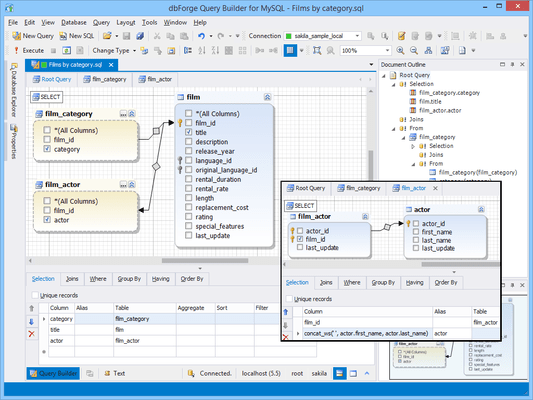Viewport: 533px width, 400px height.
Task: Collapse the From node under Root Query
Action: point(394,128)
